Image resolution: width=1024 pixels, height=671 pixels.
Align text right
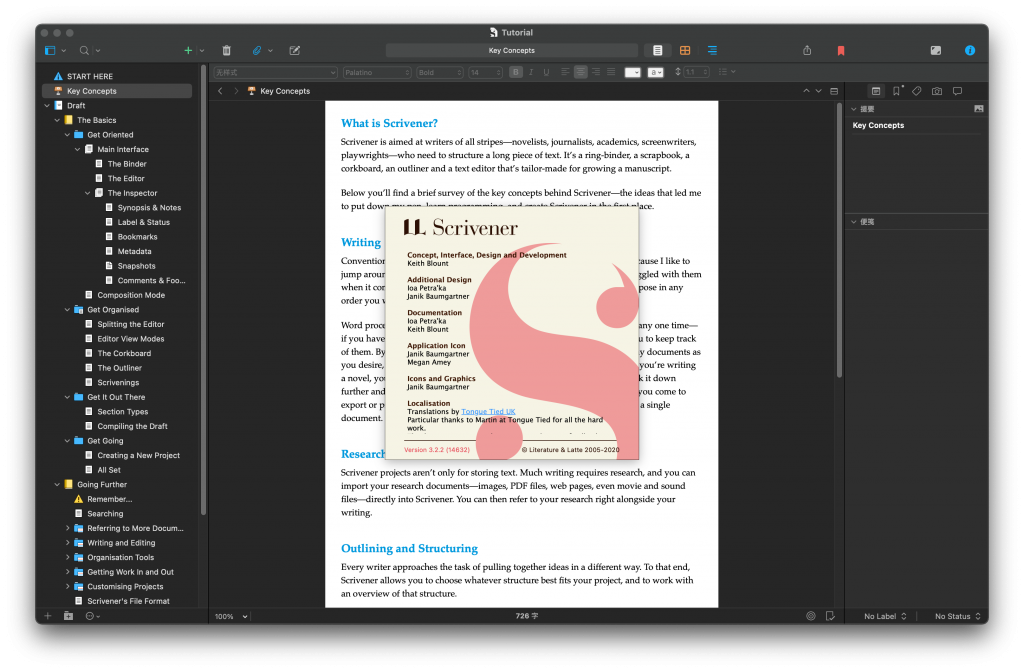tap(596, 73)
